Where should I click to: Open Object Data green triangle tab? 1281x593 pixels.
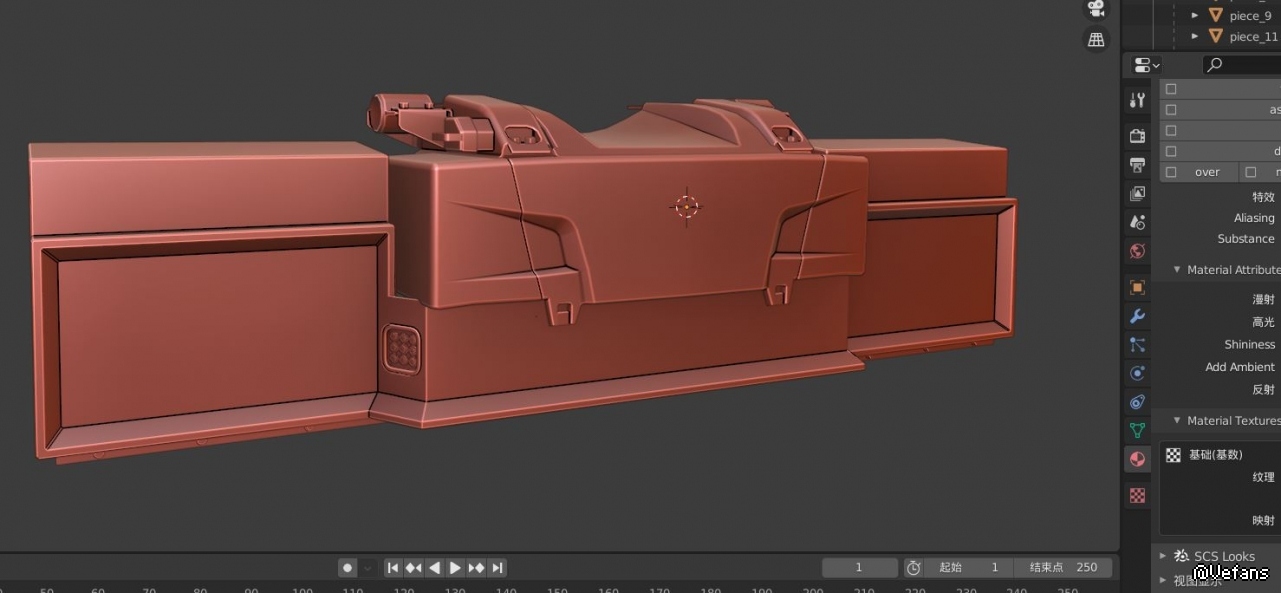point(1137,430)
